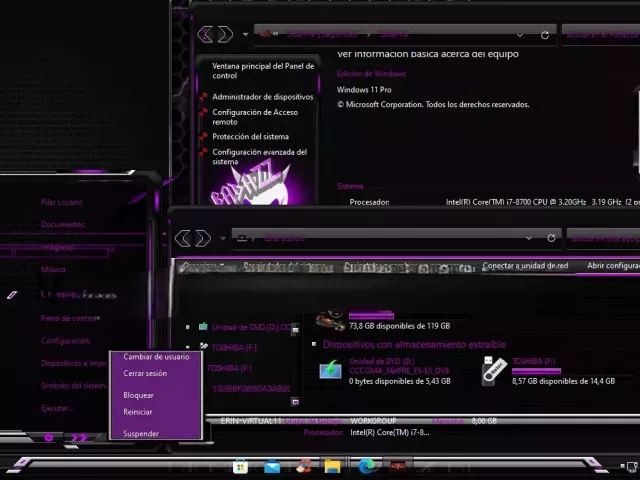Open recent locations dropdown in Sistema window
Screen dimensions: 640x480
tap(245, 35)
